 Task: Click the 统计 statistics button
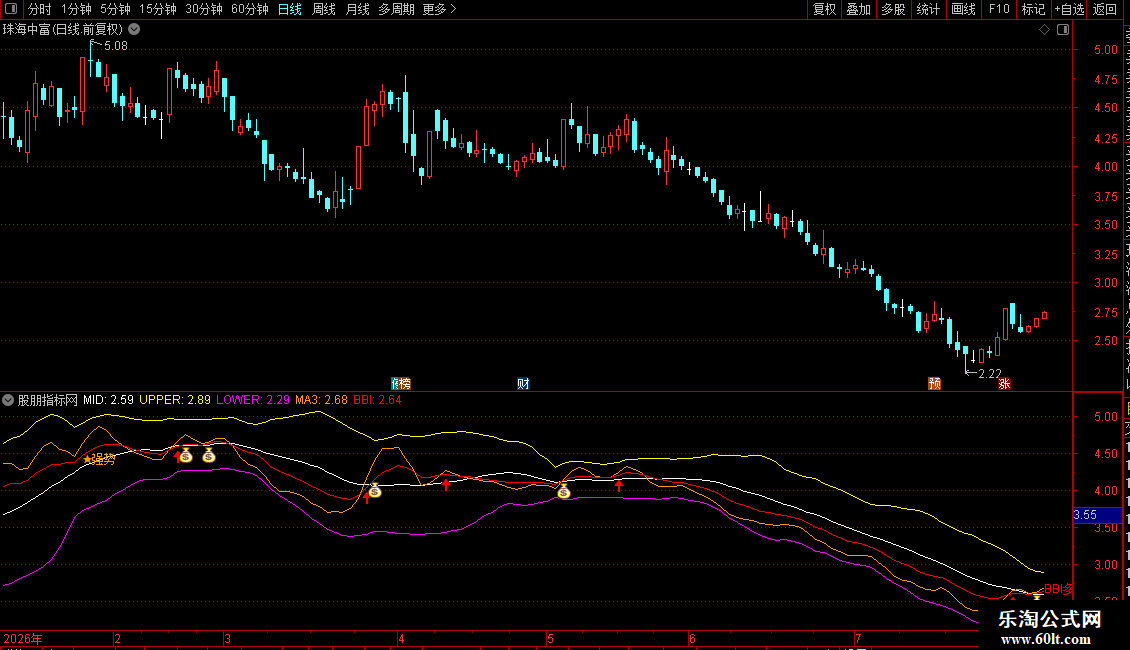coord(927,9)
